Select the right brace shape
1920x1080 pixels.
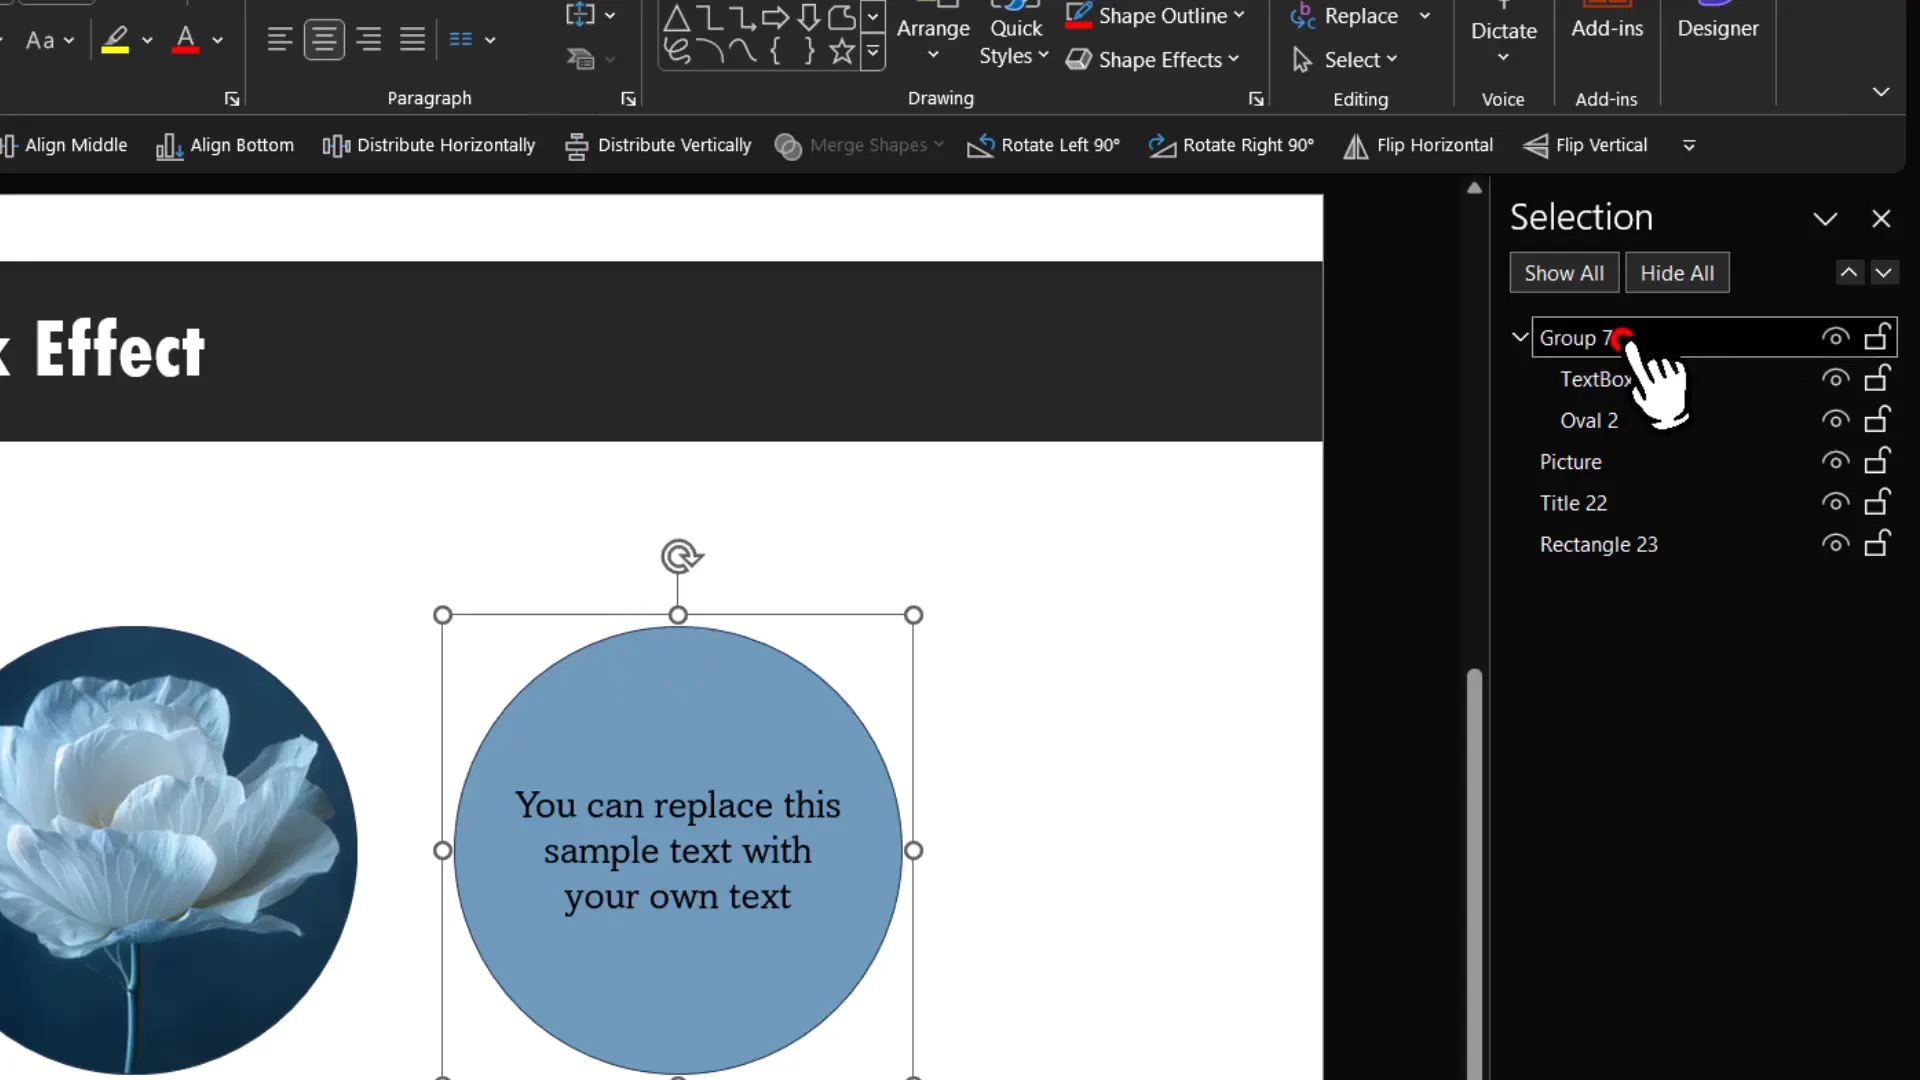pos(808,51)
